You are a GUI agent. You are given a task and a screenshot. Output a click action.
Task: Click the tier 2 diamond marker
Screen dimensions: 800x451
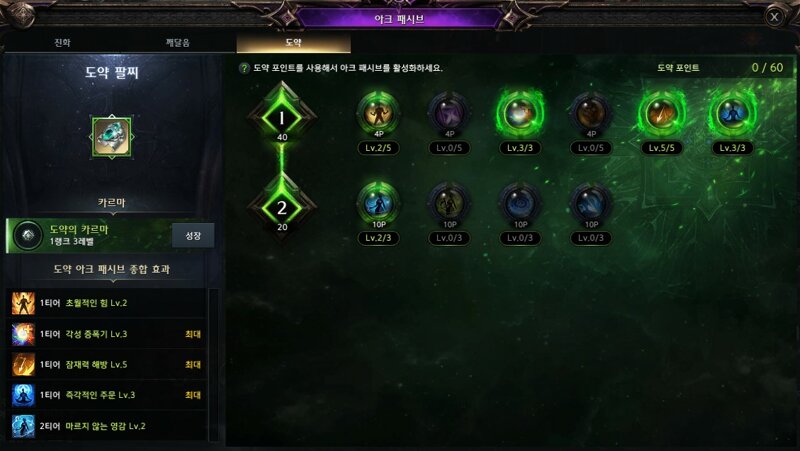pyautogui.click(x=282, y=207)
